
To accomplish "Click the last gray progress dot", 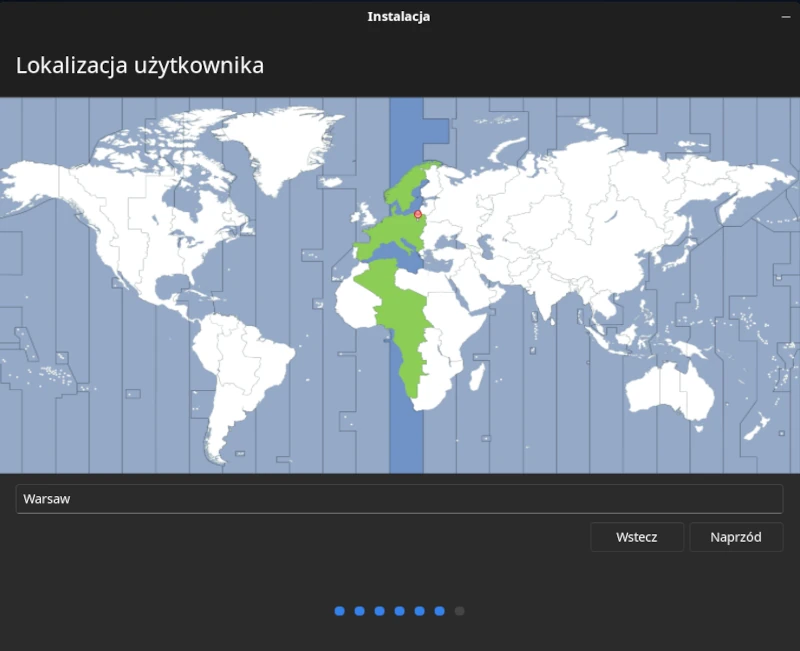I will coord(459,611).
